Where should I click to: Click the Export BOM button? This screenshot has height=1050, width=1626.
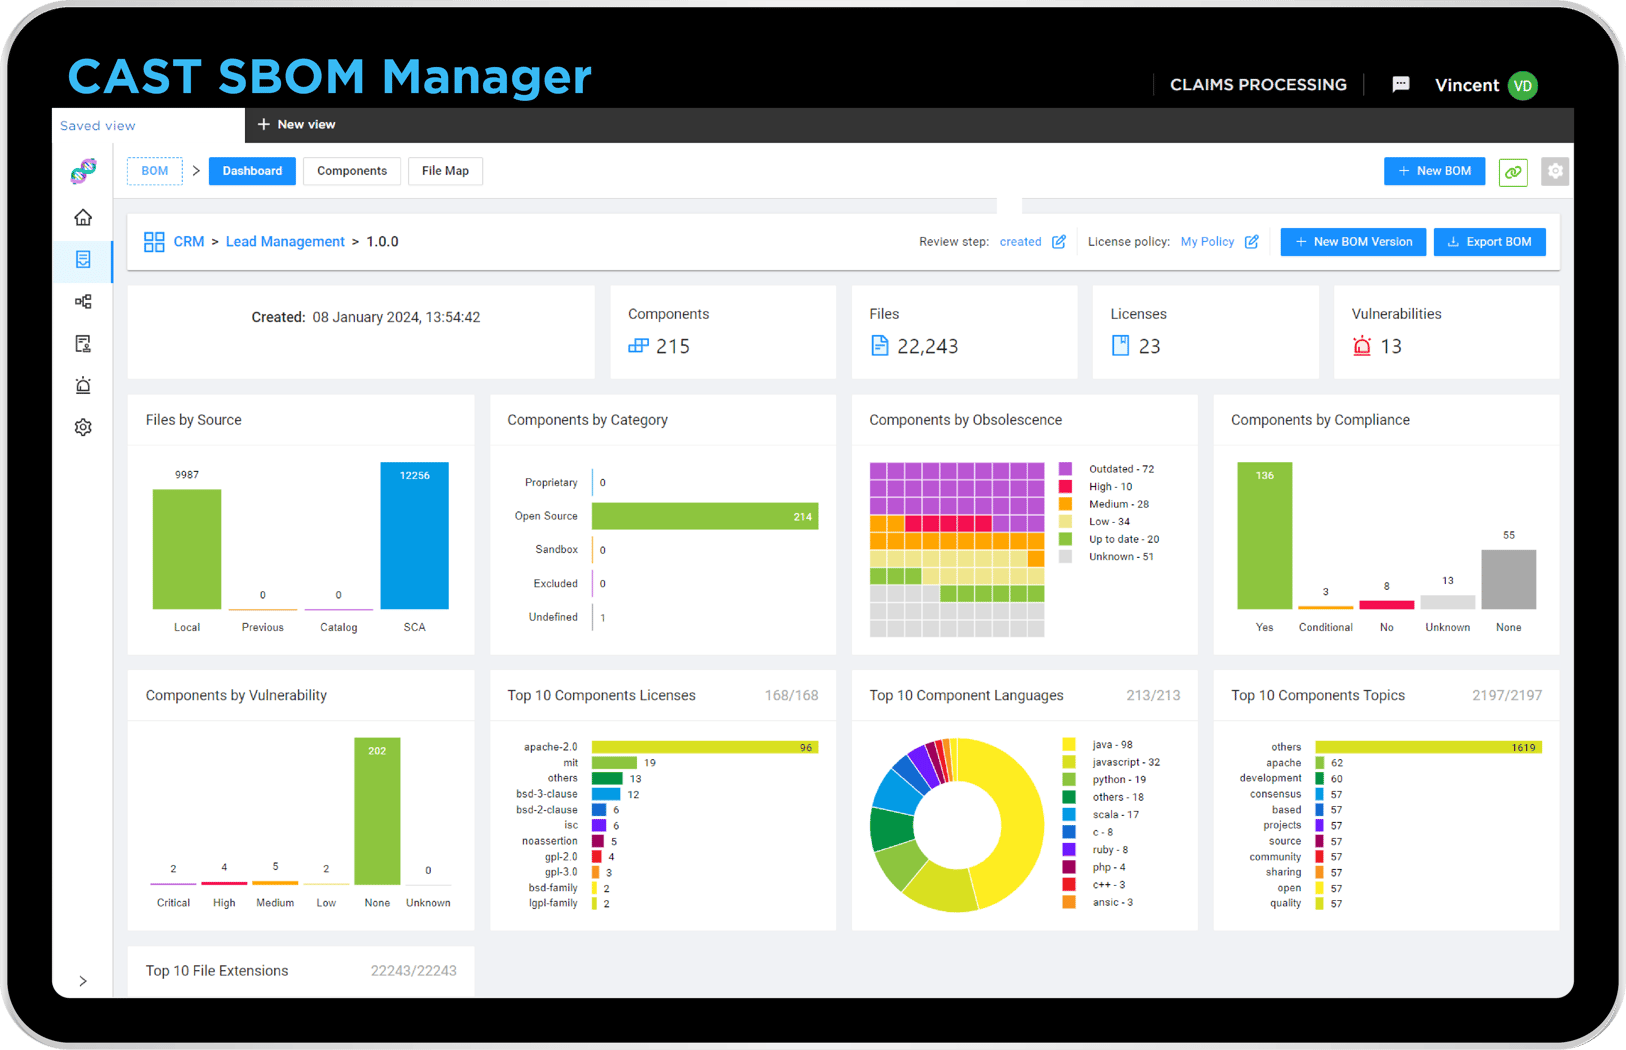click(1489, 241)
